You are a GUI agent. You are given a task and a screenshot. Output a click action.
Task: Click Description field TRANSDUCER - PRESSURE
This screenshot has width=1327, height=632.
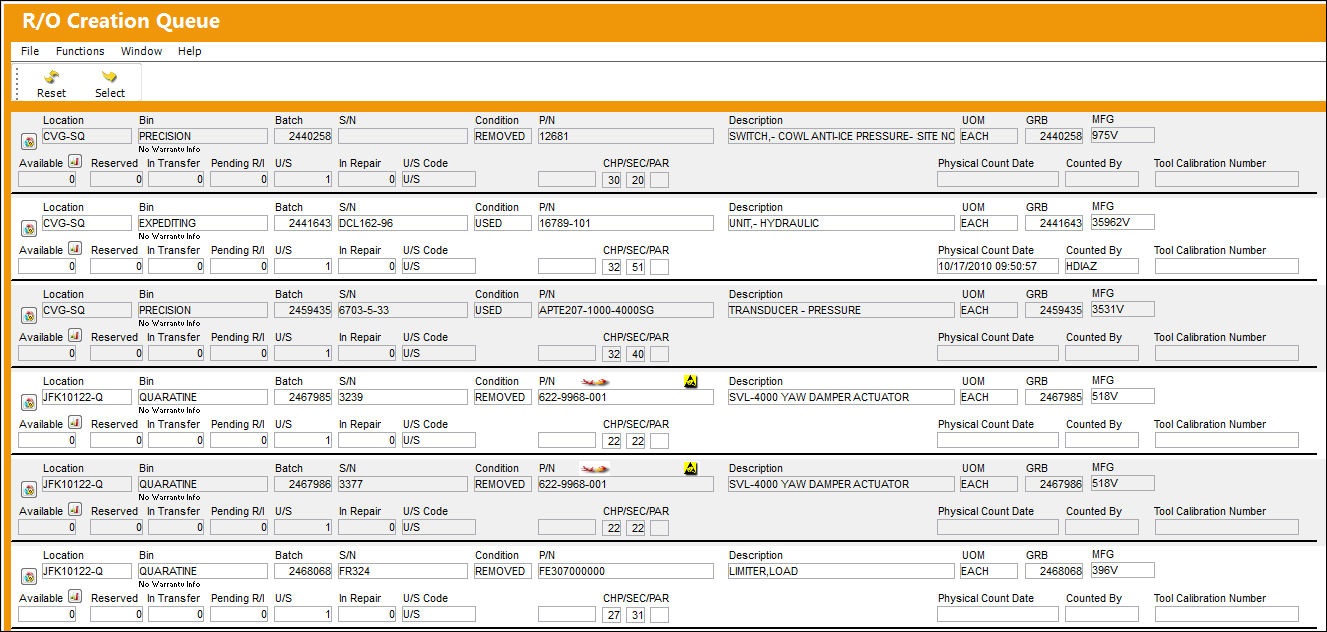841,310
